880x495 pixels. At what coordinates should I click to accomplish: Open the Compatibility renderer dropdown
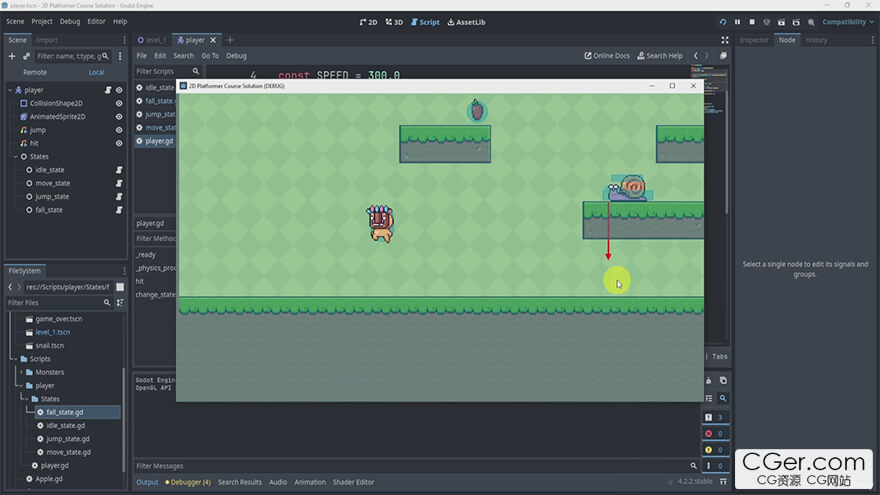tap(847, 22)
